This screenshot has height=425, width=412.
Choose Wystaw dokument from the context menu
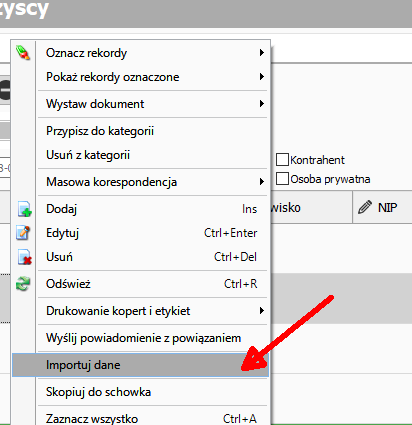click(x=140, y=104)
